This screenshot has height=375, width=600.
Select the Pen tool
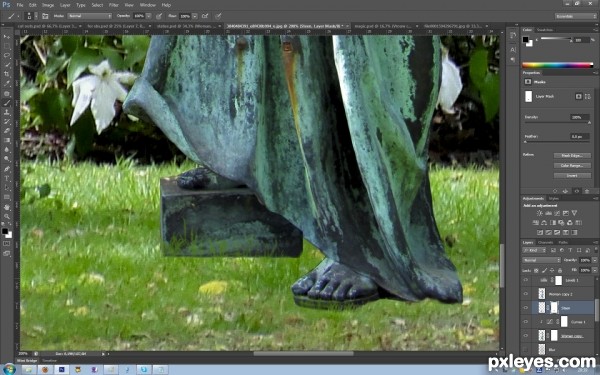pyautogui.click(x=7, y=169)
